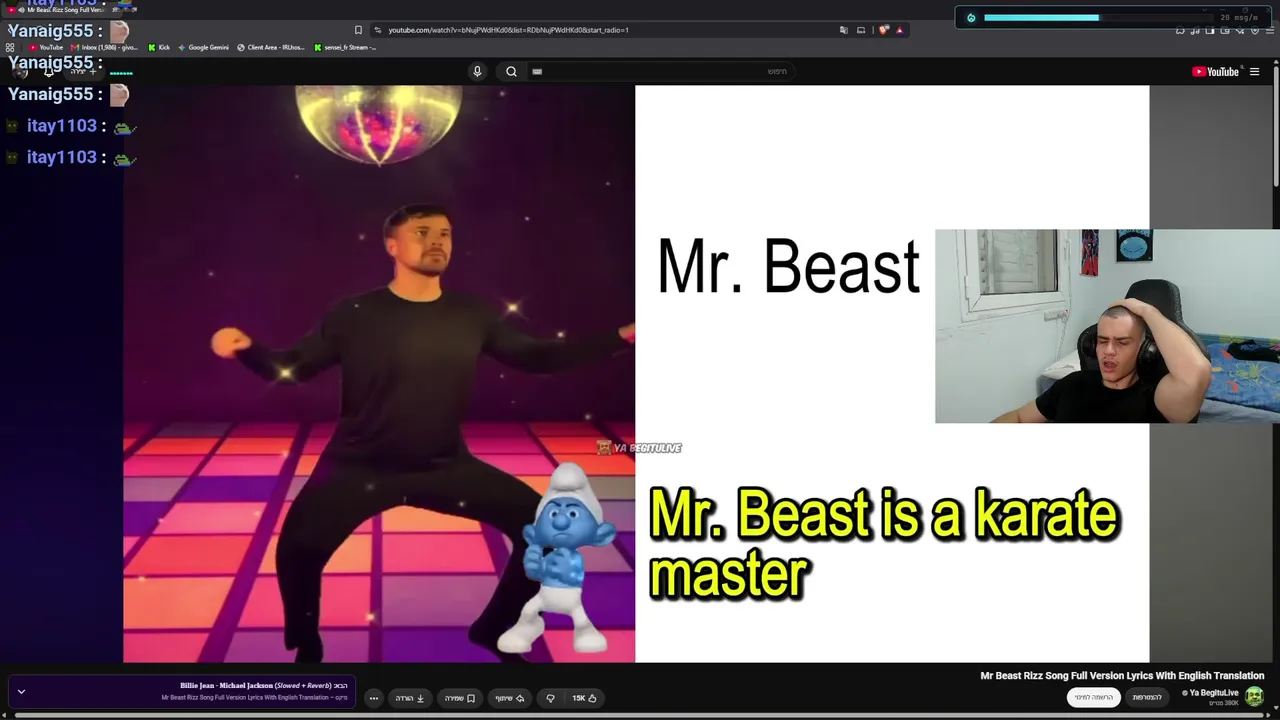Click the dislike thumbs-down button
Image resolution: width=1280 pixels, height=720 pixels.
coord(550,698)
